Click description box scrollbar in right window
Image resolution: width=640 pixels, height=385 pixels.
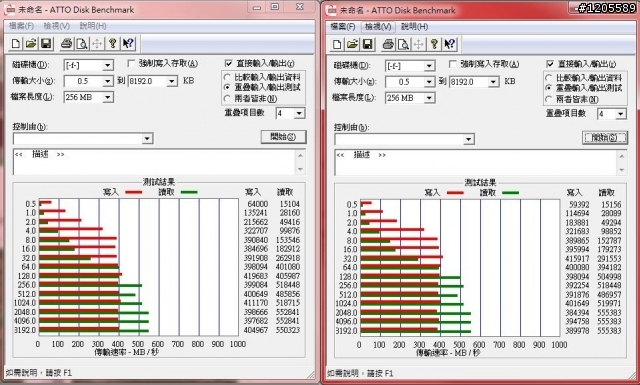coord(622,163)
